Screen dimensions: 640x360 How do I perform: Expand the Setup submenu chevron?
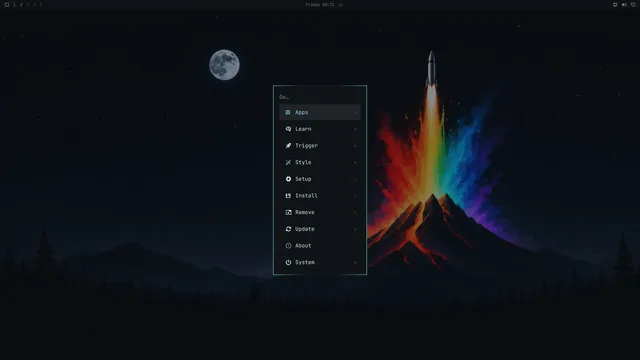coord(355,179)
